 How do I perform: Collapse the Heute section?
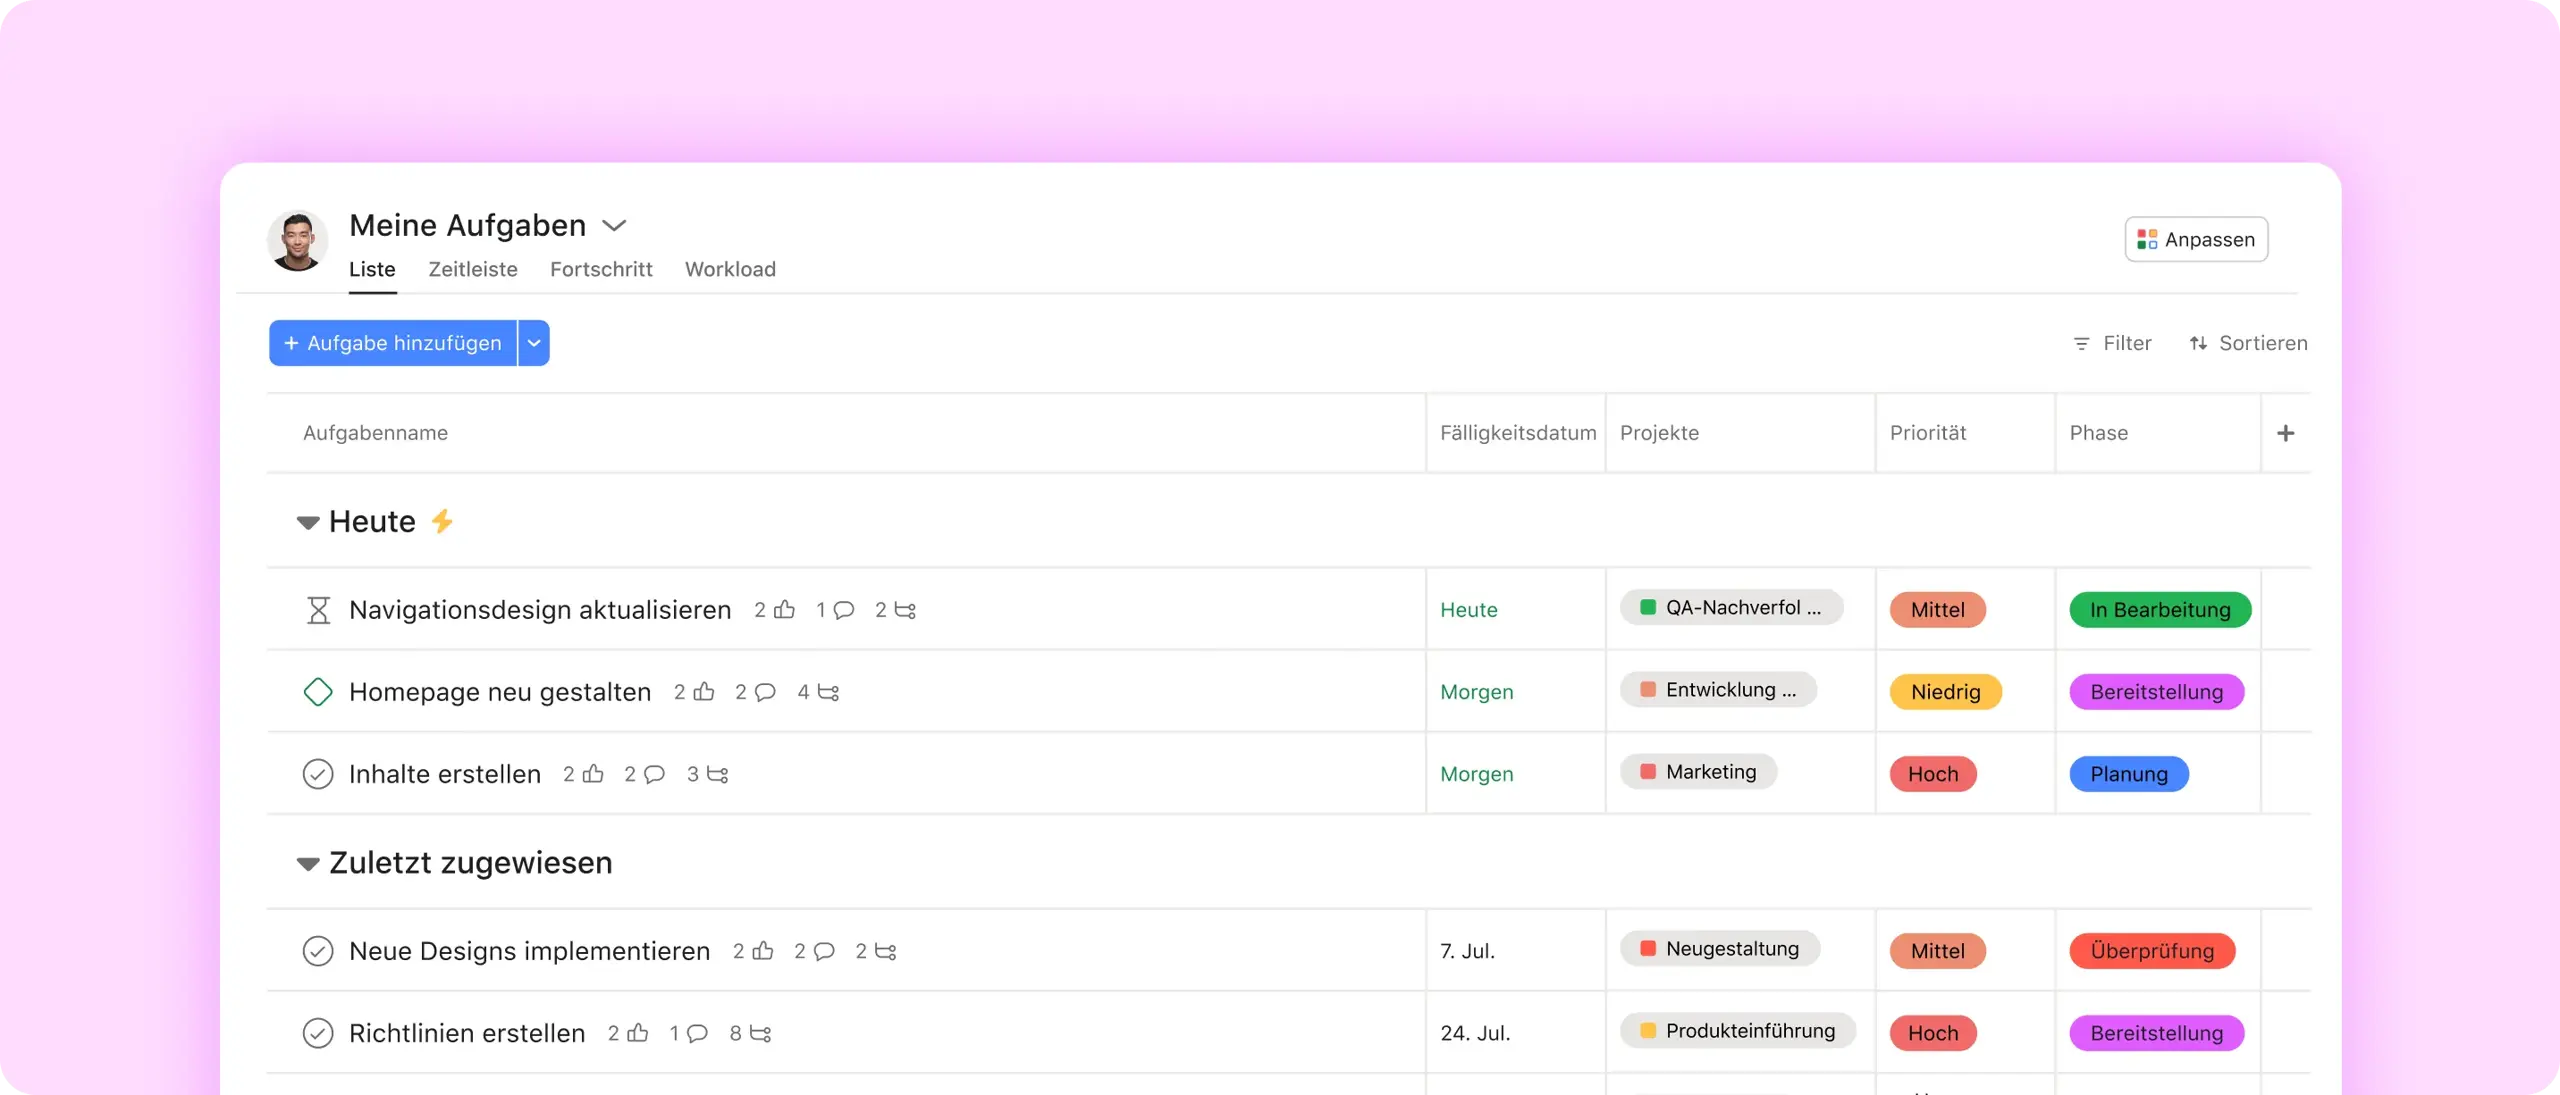tap(308, 522)
